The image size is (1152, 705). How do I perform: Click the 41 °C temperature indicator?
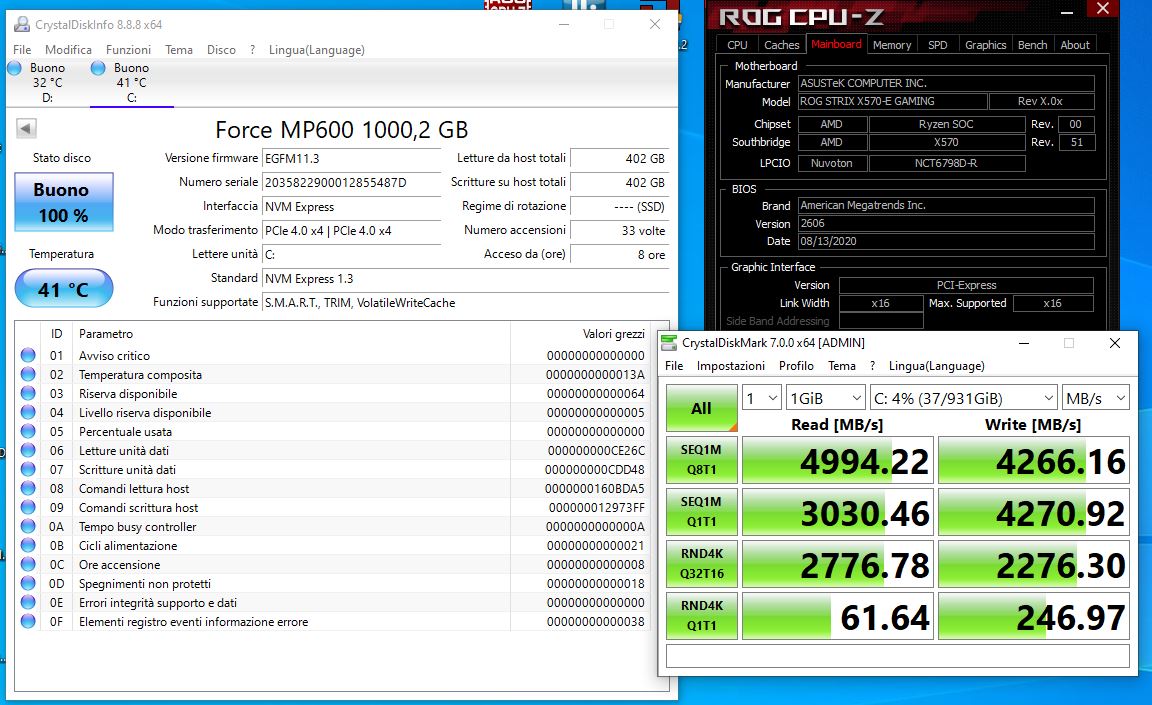tap(64, 289)
